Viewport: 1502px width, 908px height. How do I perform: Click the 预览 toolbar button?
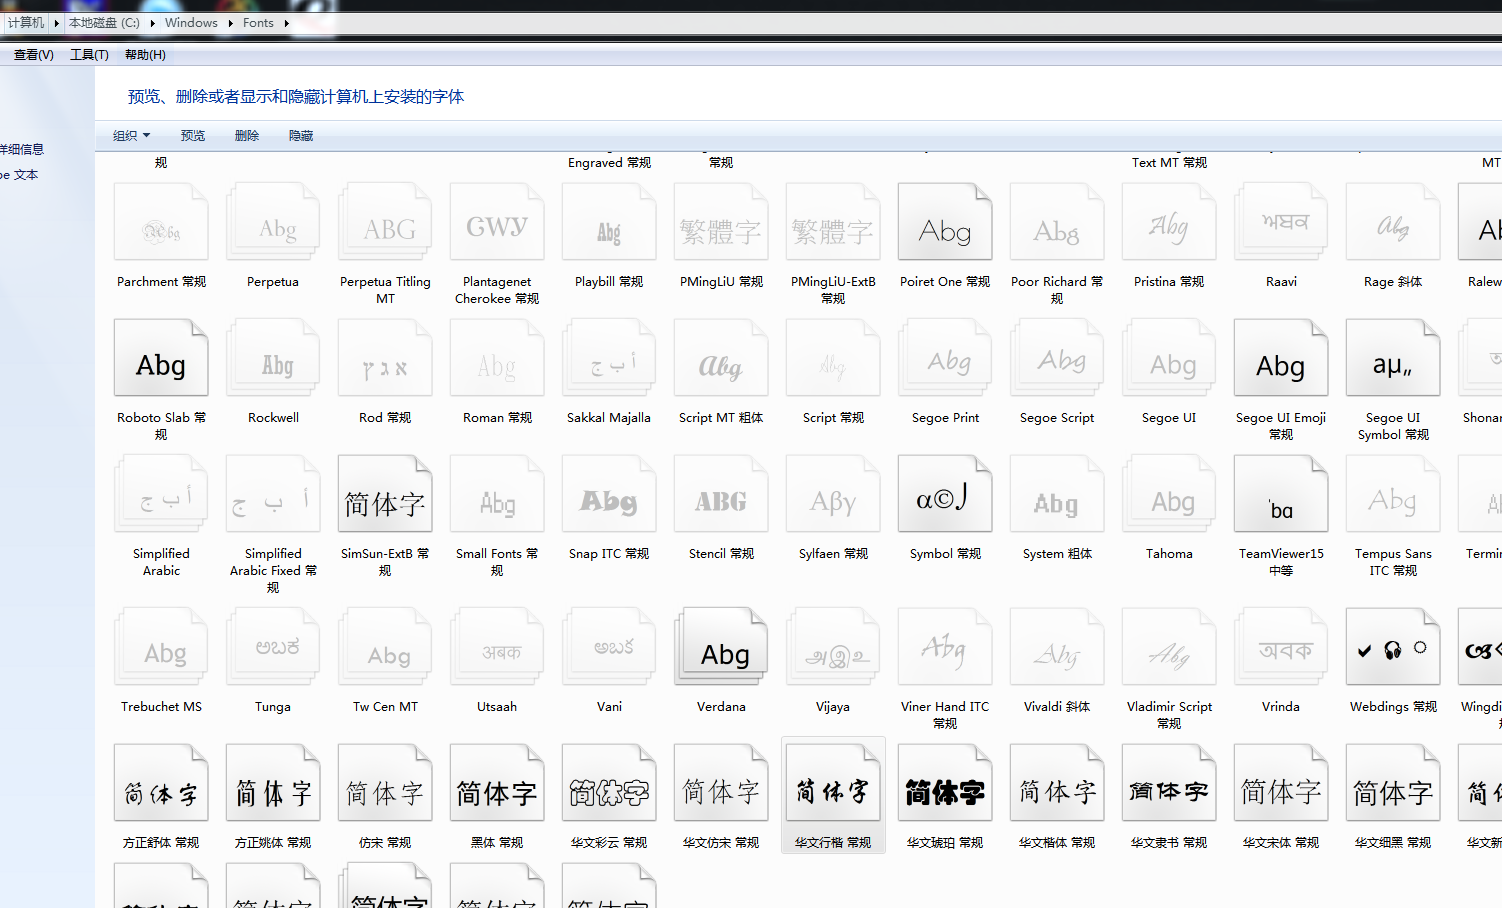click(x=193, y=136)
